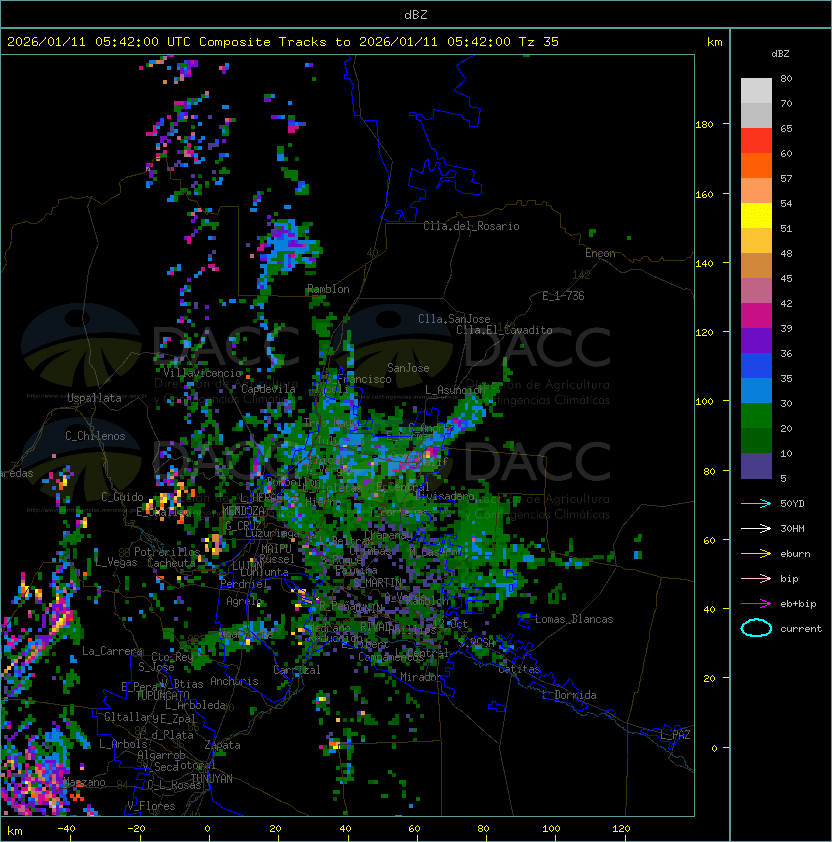Click the light blue swatch above 30
832x842 pixels.
756,390
